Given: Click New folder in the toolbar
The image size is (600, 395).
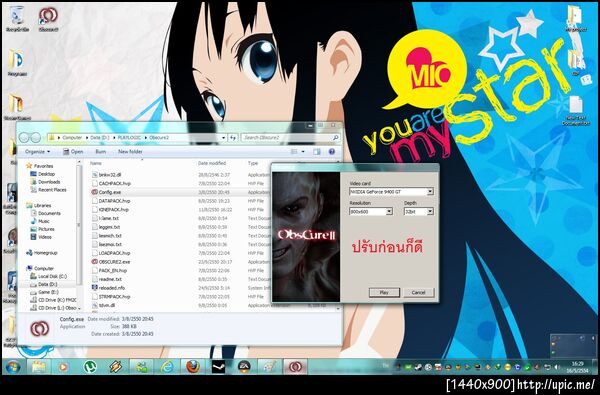Looking at the screenshot, I should pyautogui.click(x=130, y=152).
